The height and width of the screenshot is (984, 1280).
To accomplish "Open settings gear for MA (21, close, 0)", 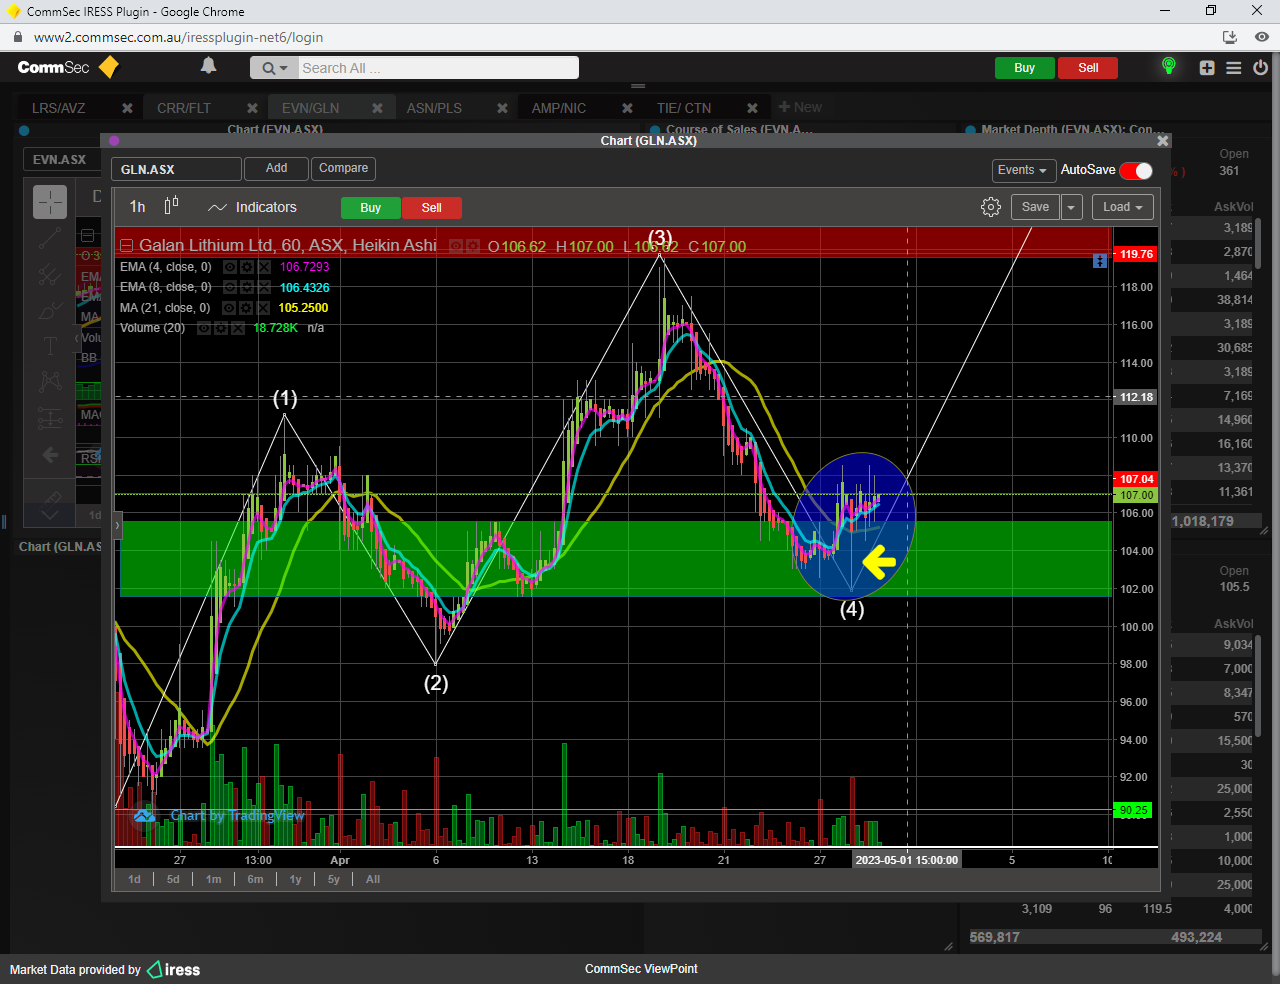I will pos(247,308).
